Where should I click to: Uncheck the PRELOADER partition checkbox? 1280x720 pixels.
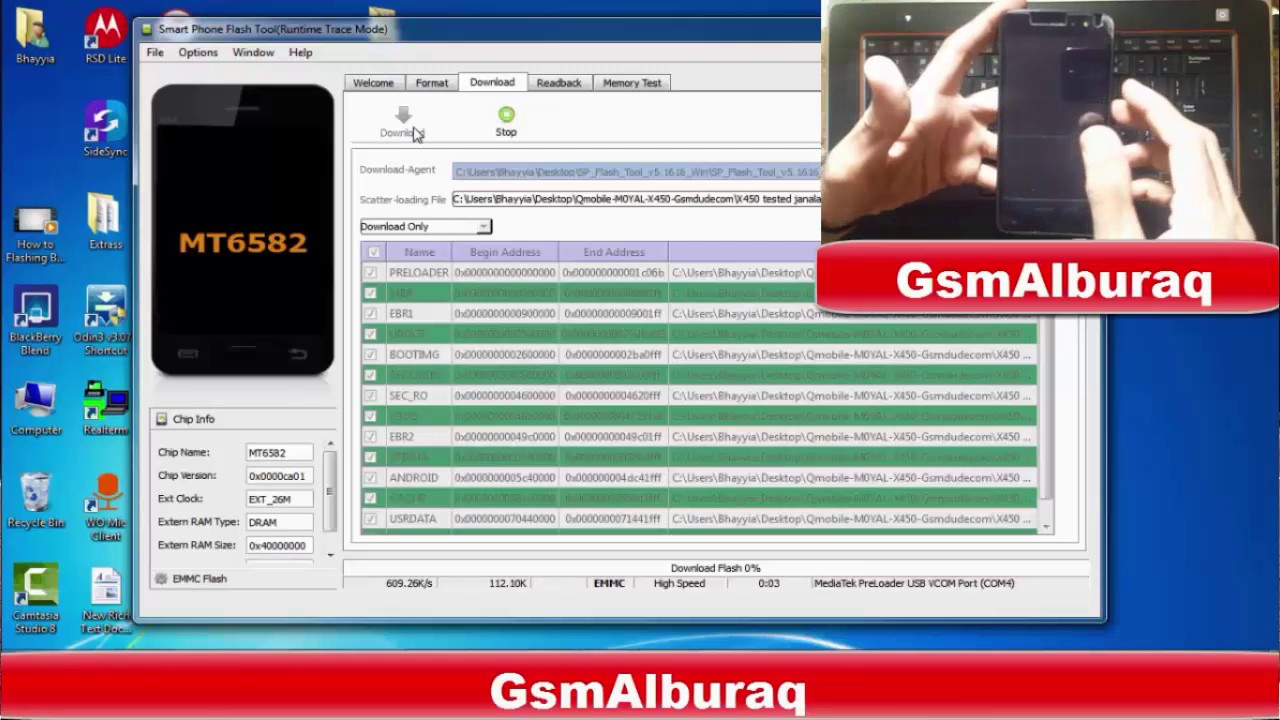pos(371,273)
